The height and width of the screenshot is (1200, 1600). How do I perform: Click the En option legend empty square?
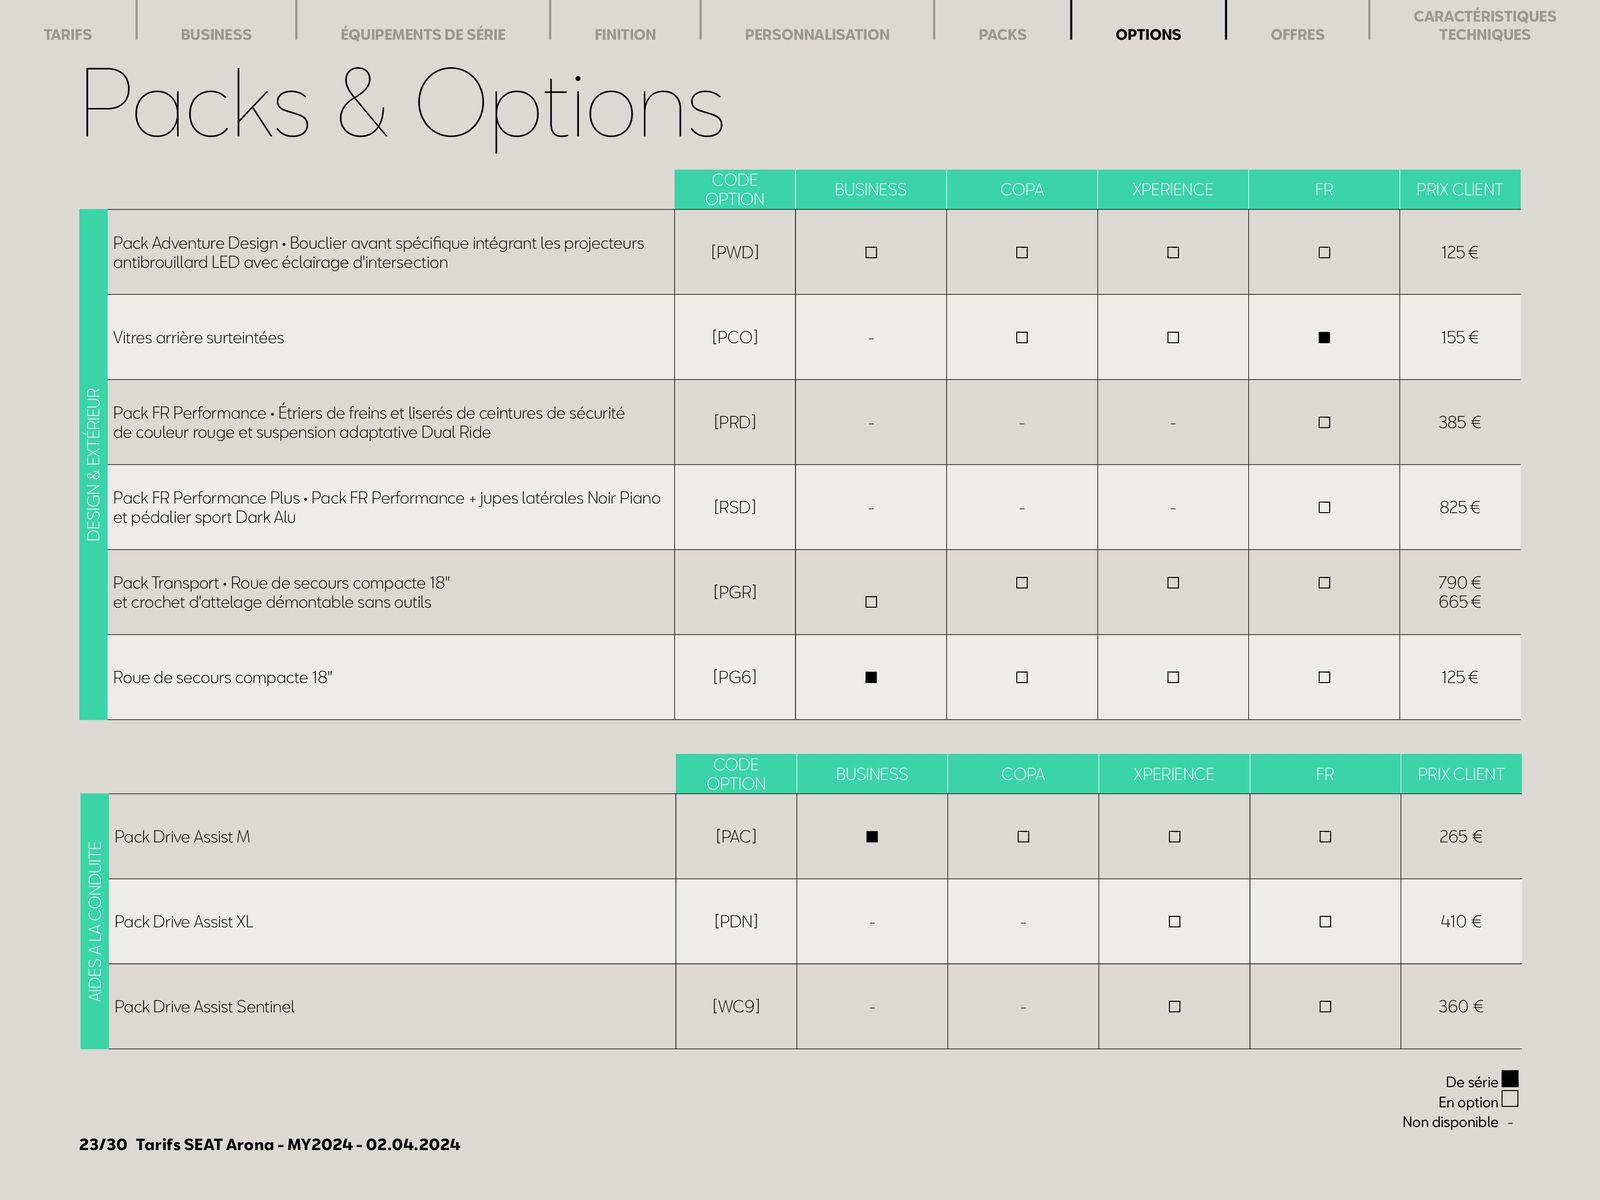(1510, 1099)
